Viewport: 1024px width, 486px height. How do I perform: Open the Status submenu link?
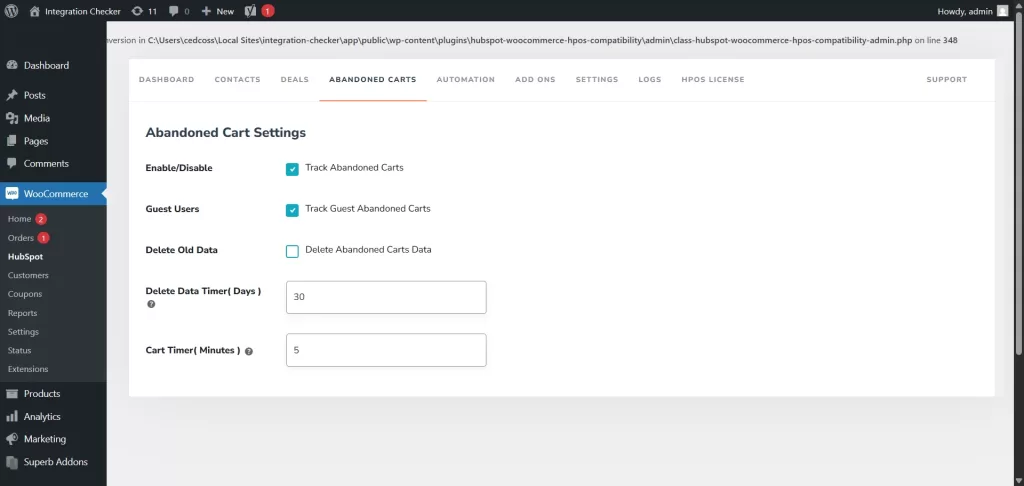coord(20,351)
